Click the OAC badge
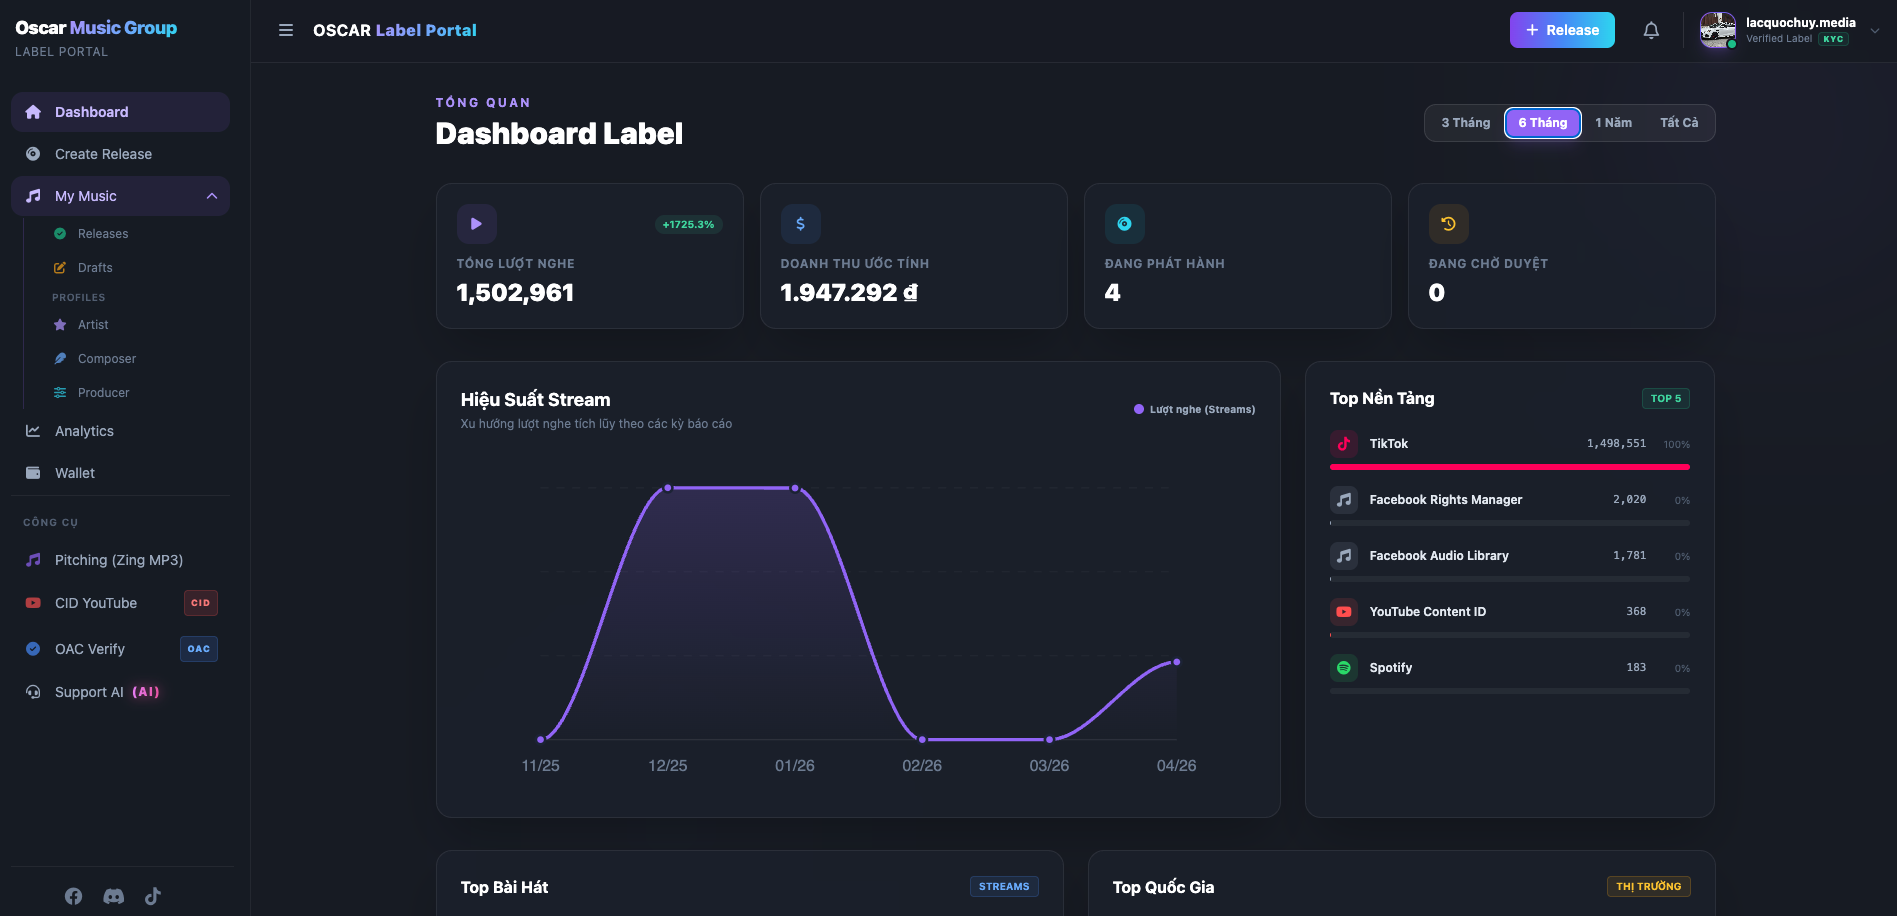This screenshot has height=916, width=1897. [199, 649]
